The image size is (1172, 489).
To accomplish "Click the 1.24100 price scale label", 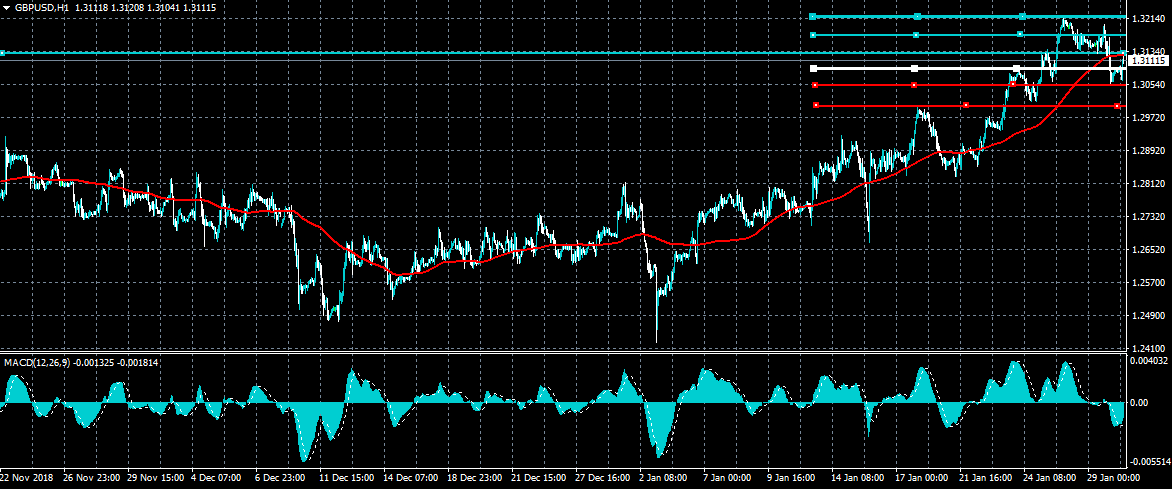I will pyautogui.click(x=1149, y=349).
